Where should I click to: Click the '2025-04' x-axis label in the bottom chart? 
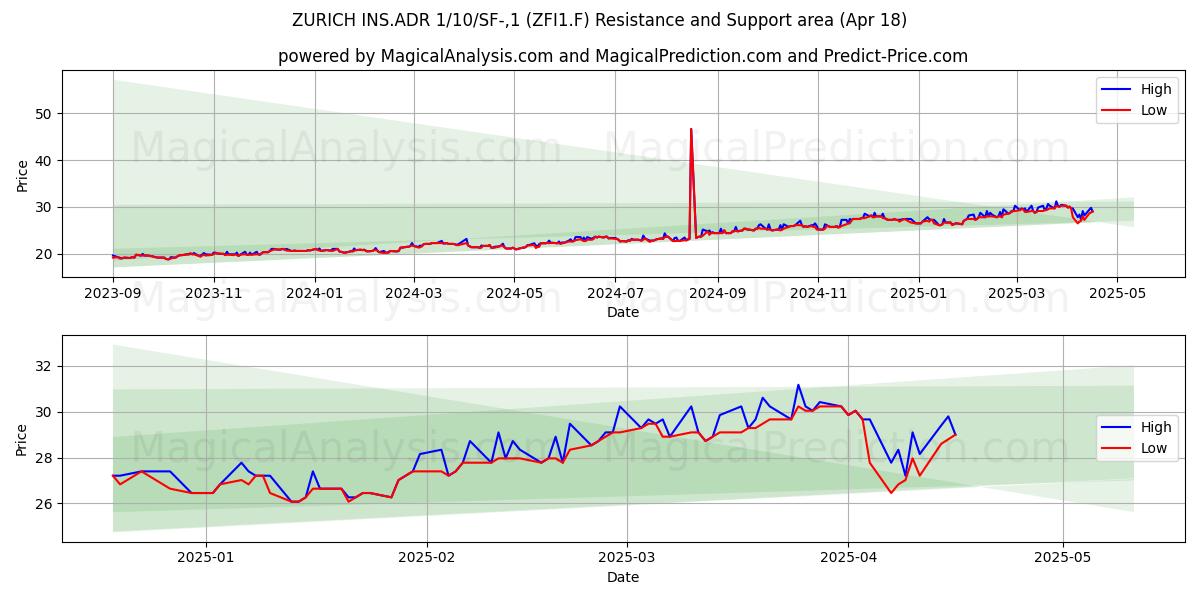[x=848, y=558]
